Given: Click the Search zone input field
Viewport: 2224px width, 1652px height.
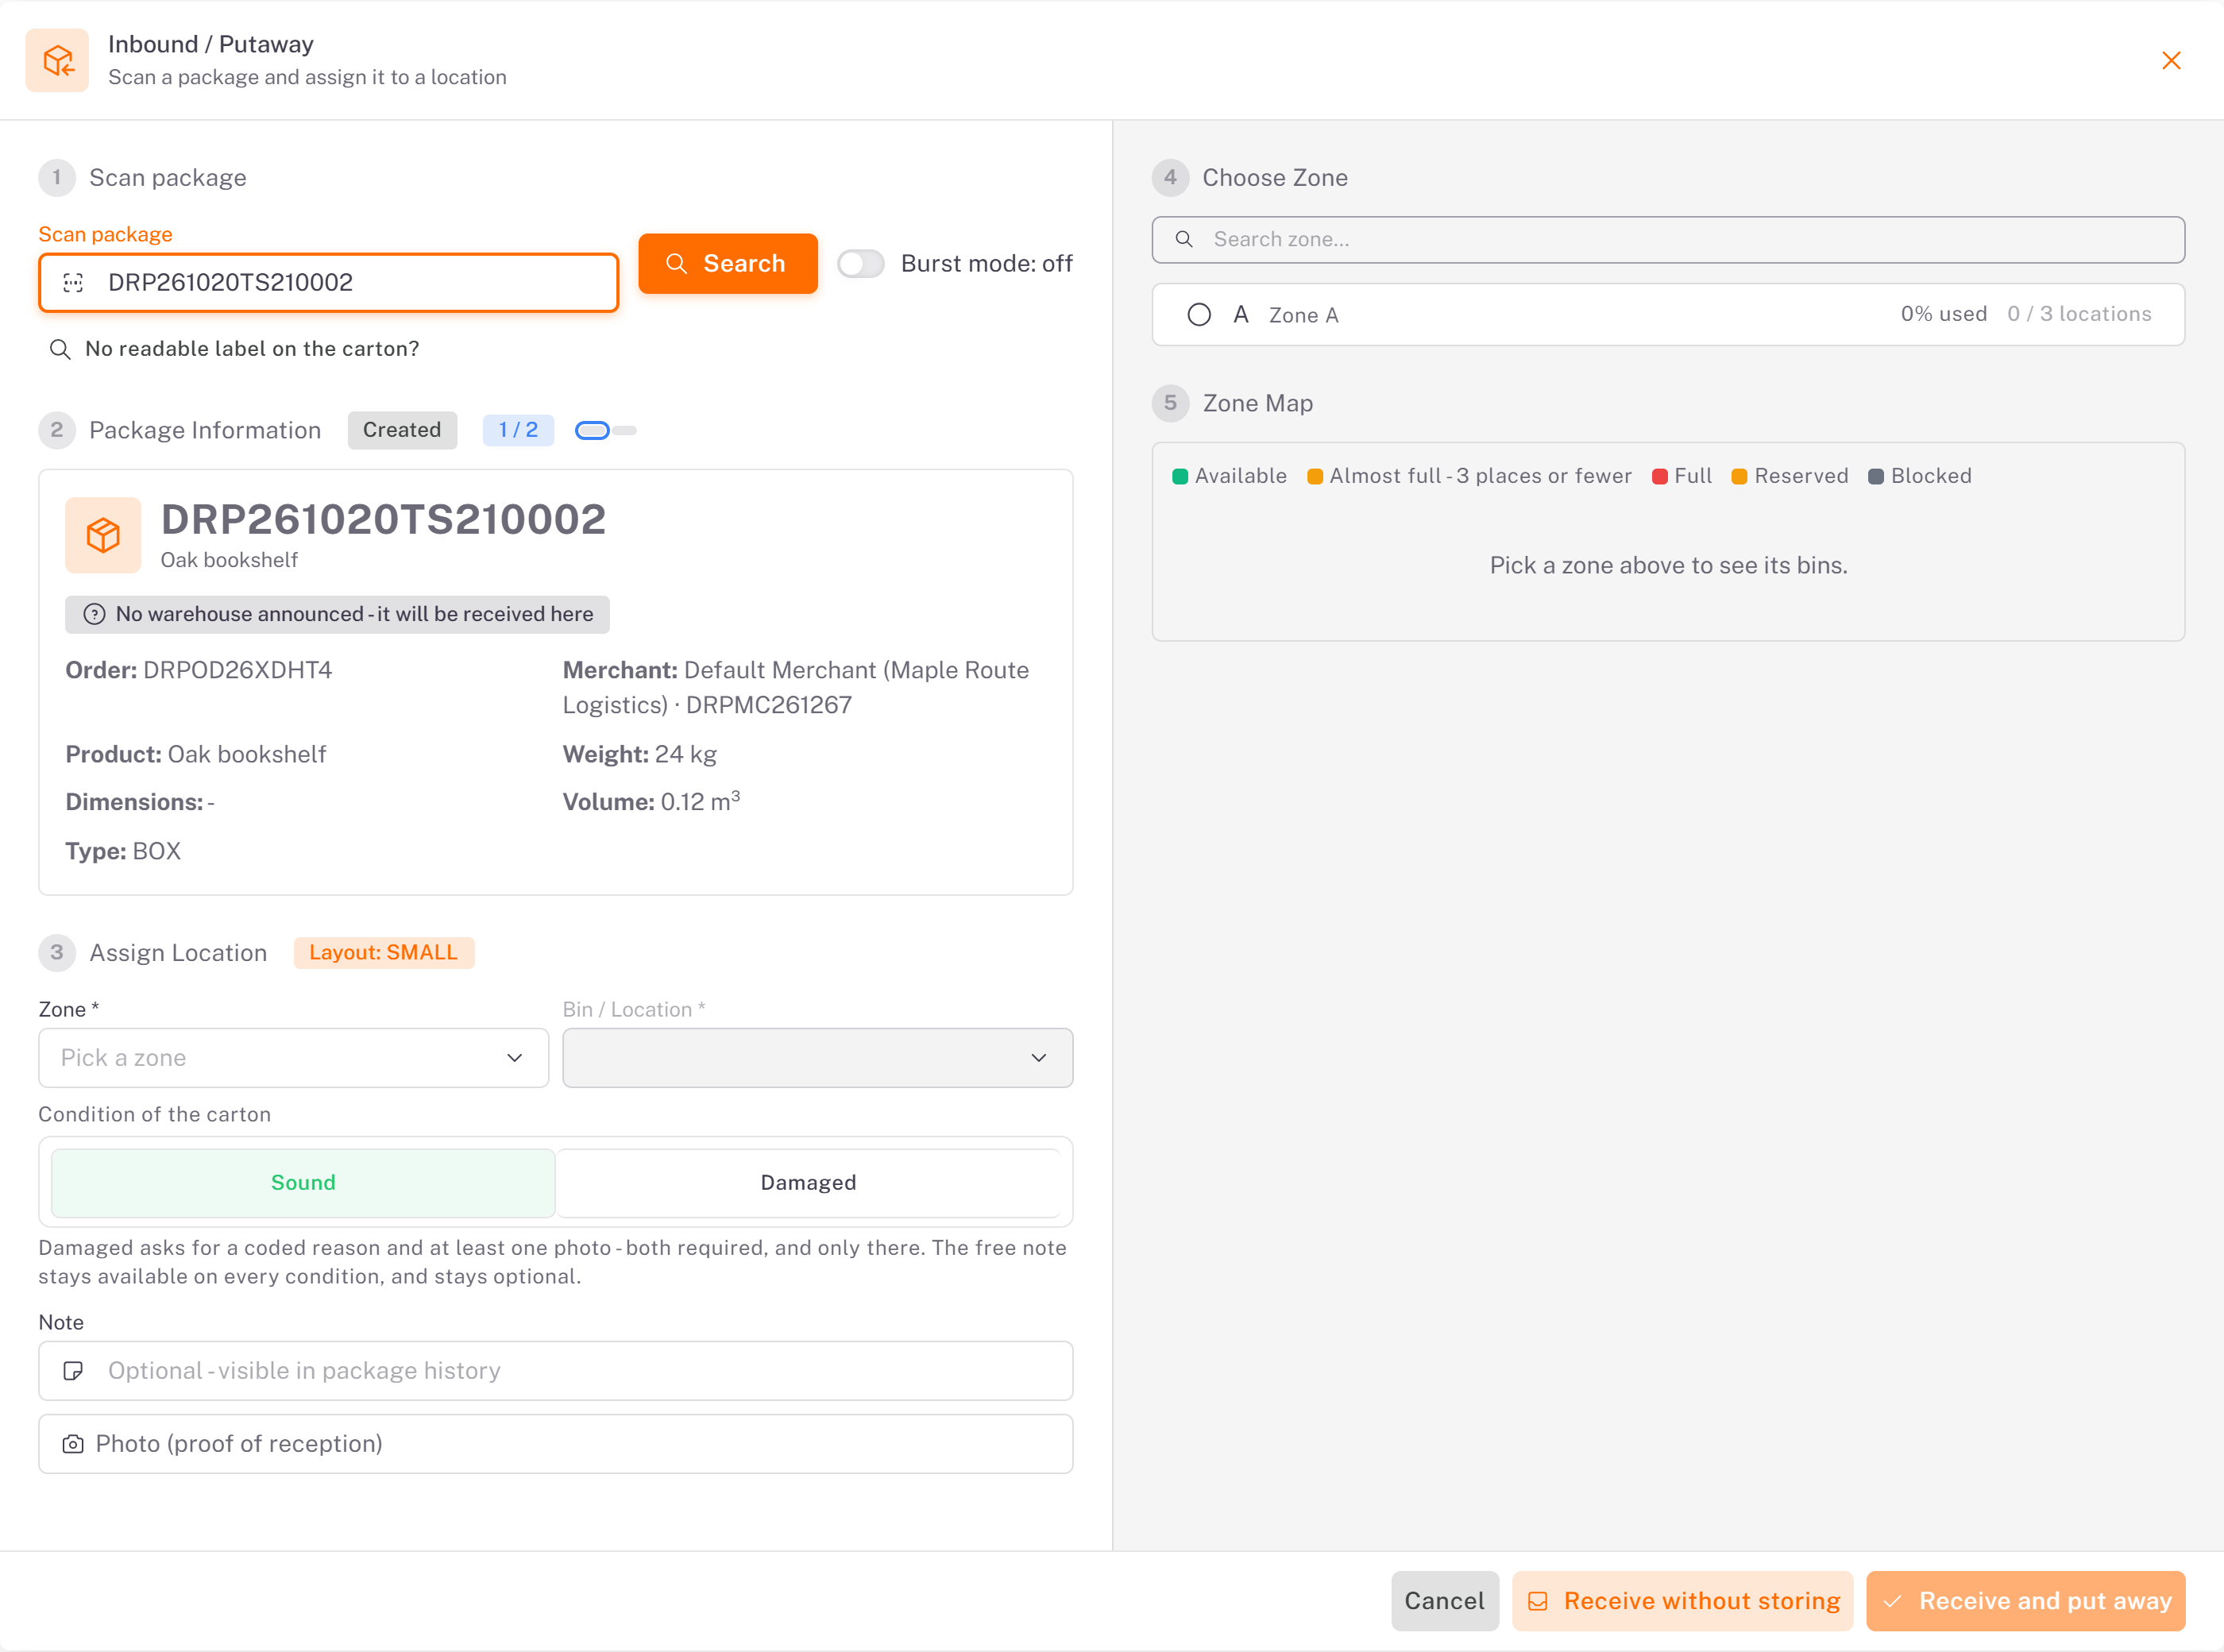Looking at the screenshot, I should [x=1668, y=240].
